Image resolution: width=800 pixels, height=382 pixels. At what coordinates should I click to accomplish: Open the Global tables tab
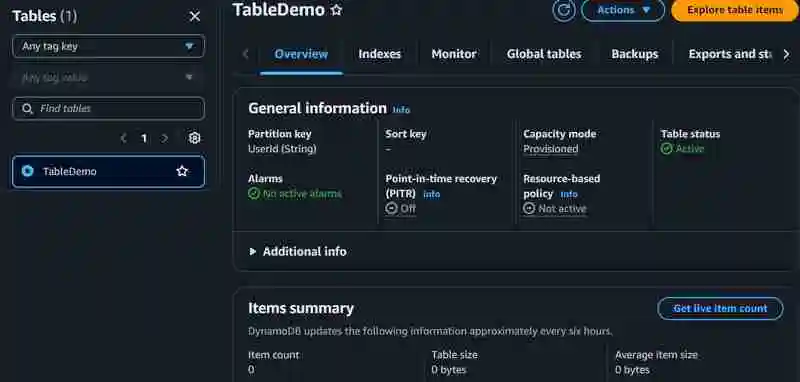coord(544,54)
